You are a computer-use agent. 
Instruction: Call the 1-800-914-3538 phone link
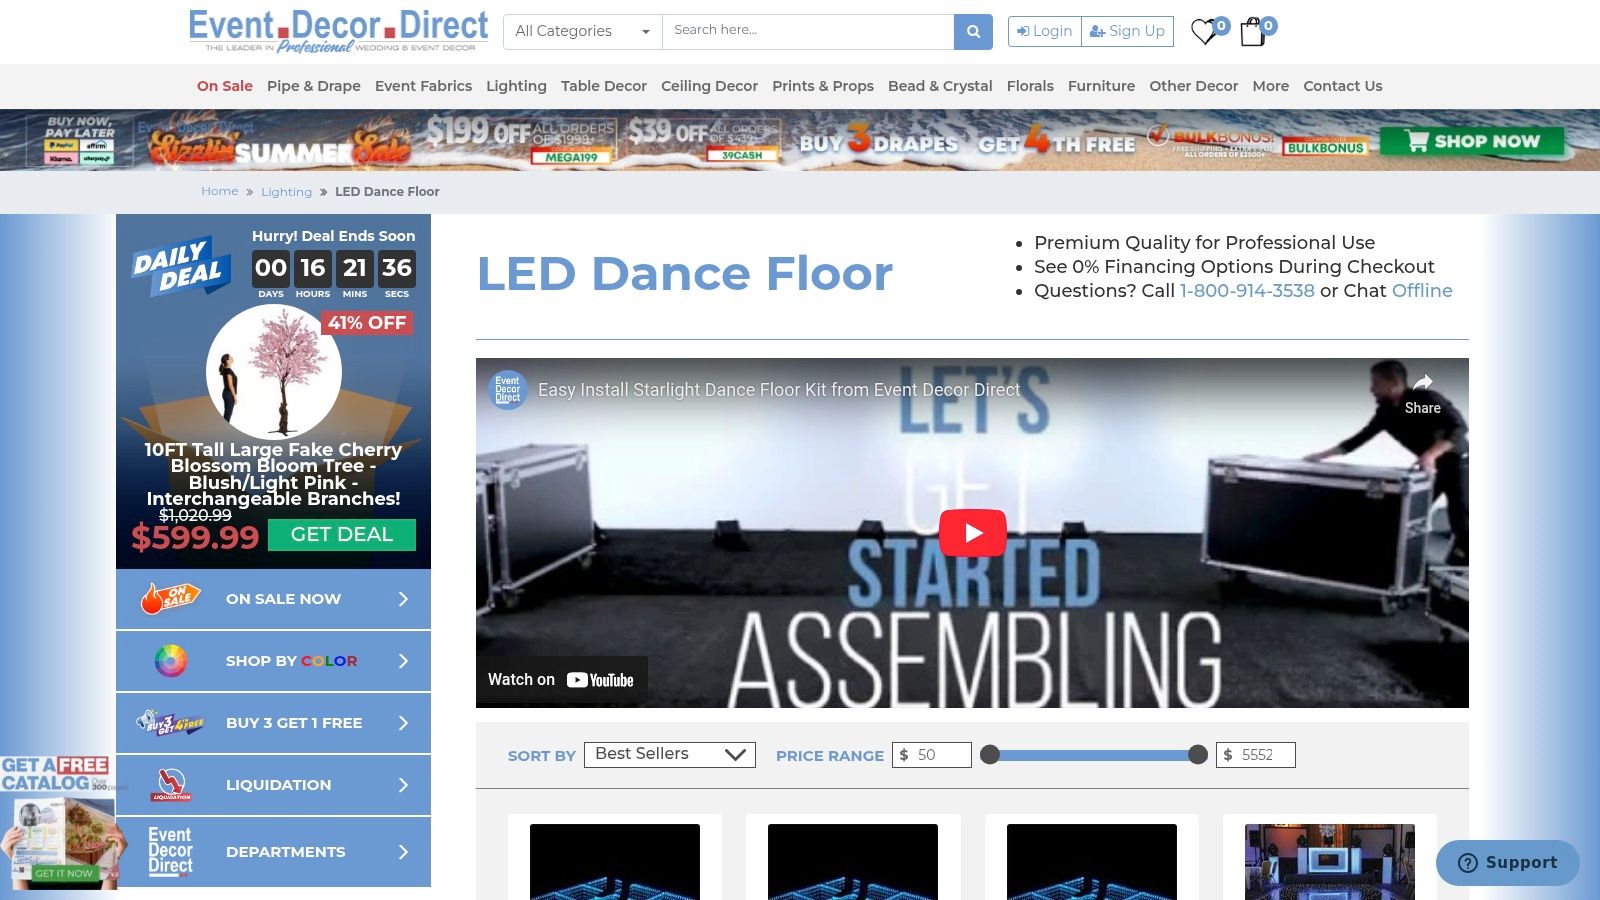(1247, 291)
